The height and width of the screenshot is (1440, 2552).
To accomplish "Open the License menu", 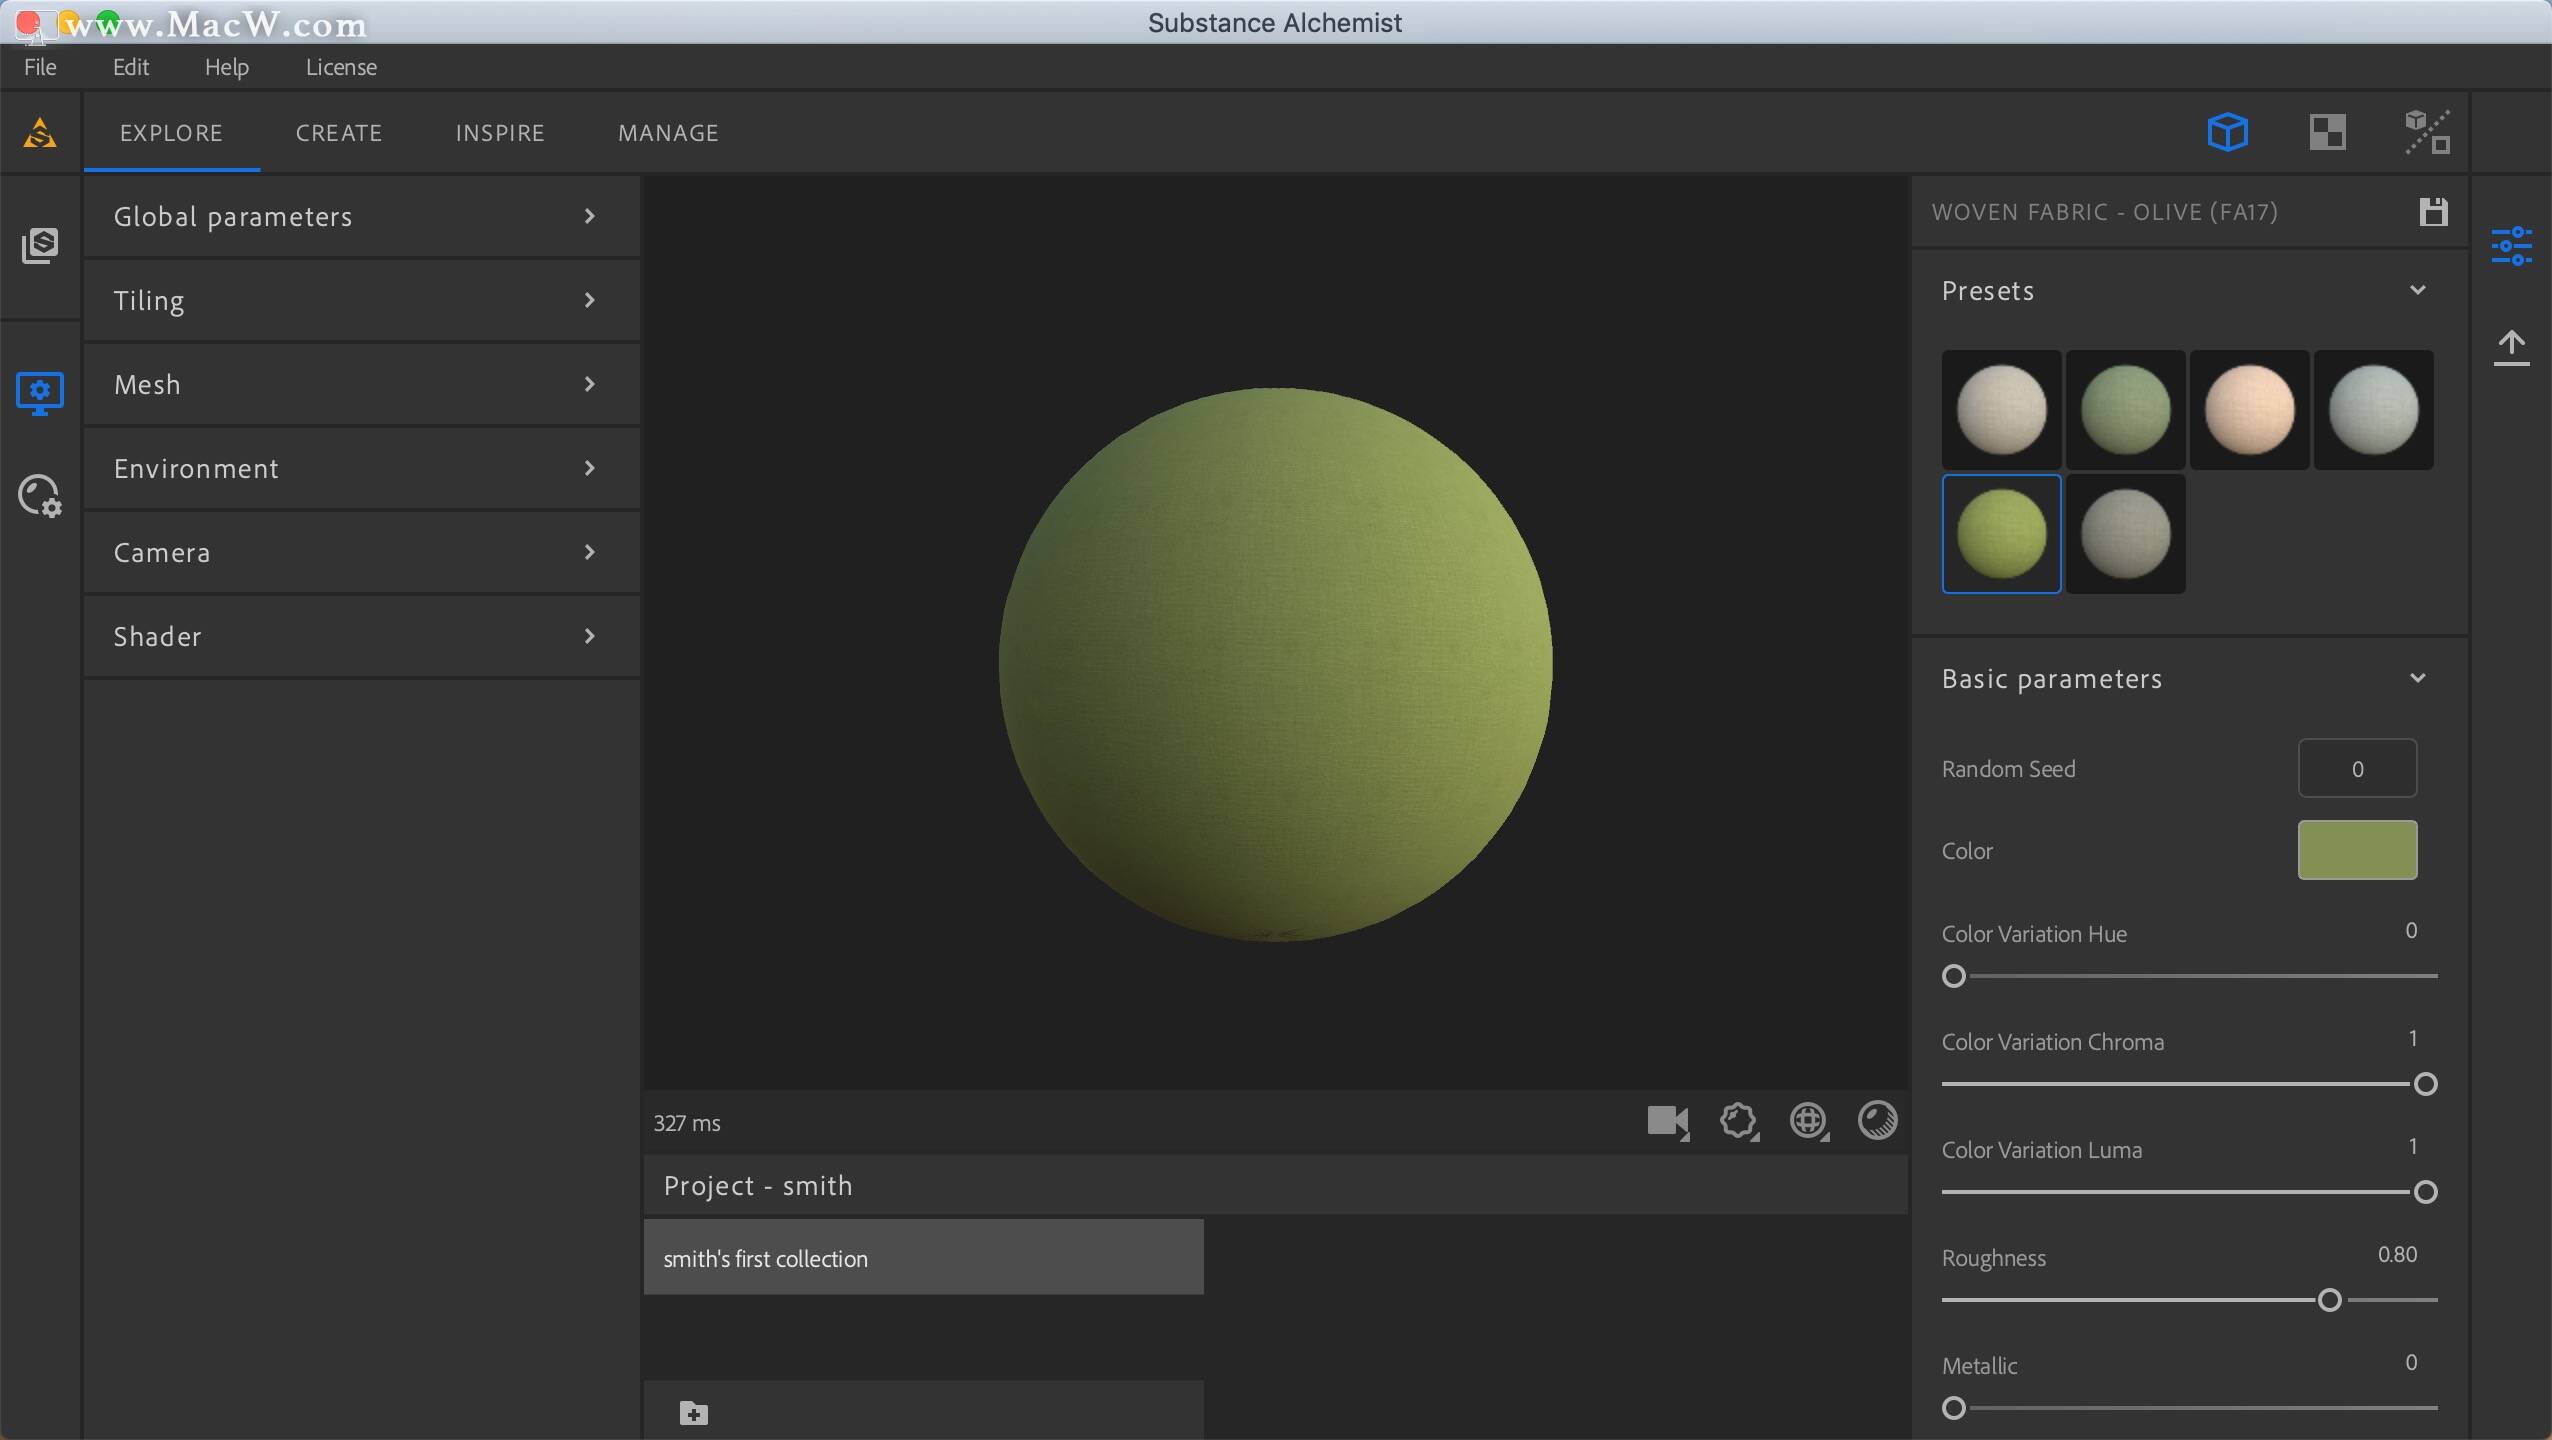I will click(341, 67).
